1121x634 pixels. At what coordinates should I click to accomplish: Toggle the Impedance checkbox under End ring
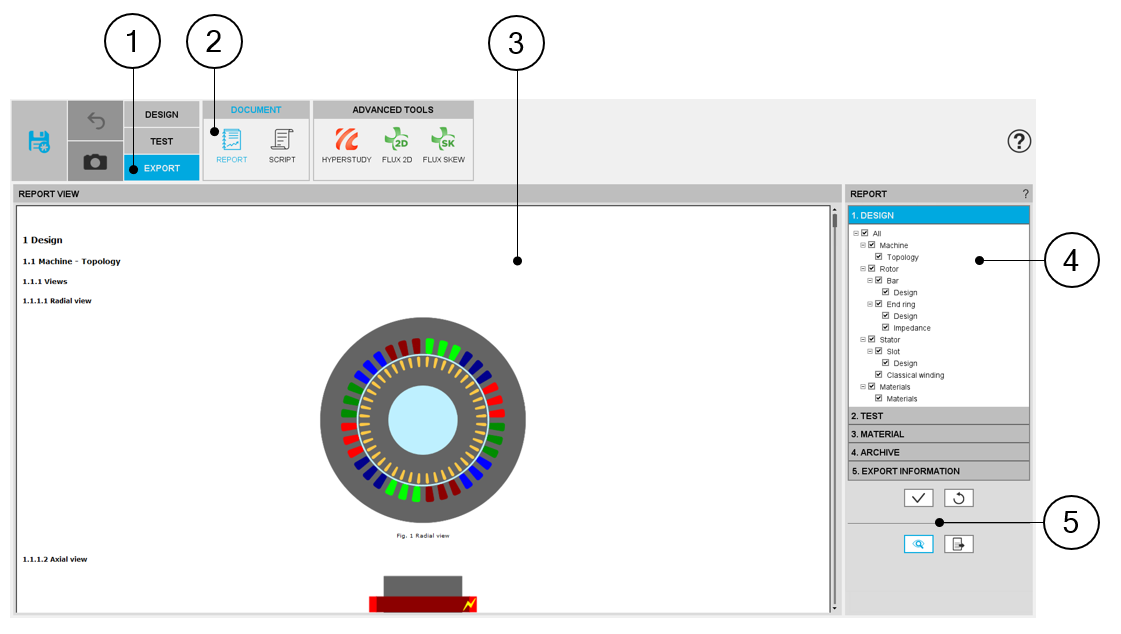click(885, 328)
